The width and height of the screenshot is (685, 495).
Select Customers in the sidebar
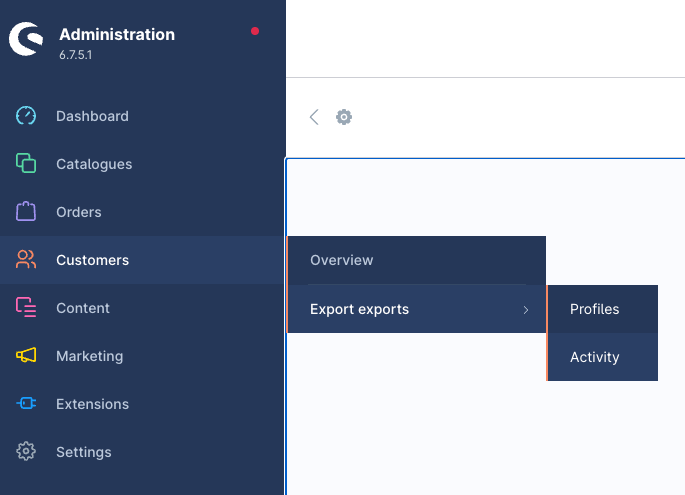(x=142, y=260)
